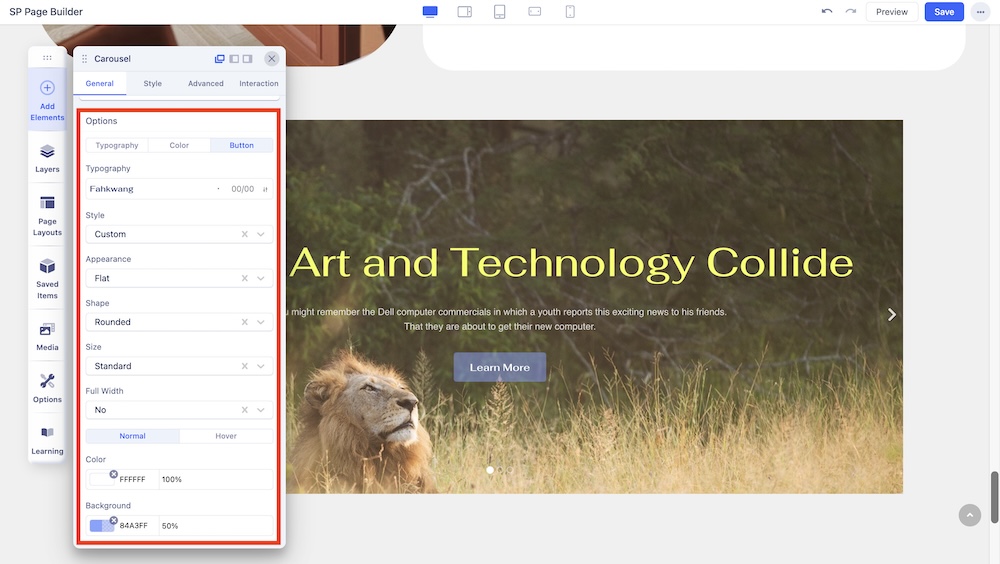Switch button state to Hover
1000x564 pixels.
[x=226, y=436]
